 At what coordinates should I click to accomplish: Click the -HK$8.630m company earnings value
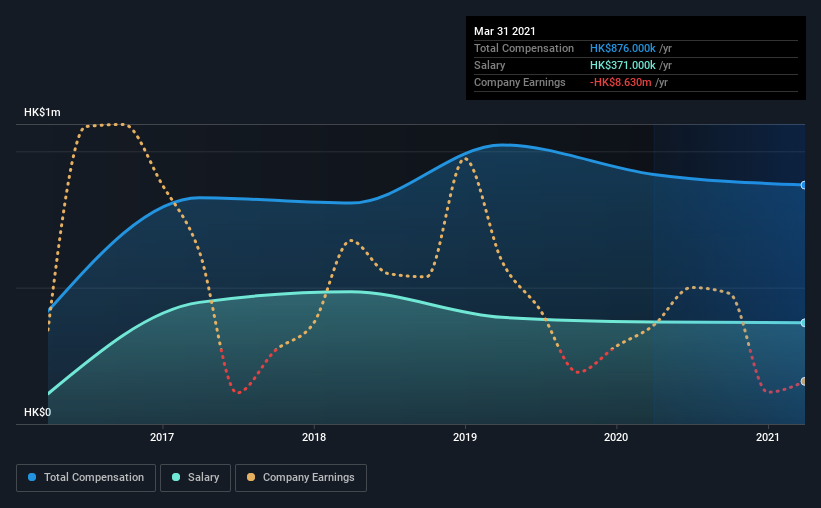(x=620, y=82)
